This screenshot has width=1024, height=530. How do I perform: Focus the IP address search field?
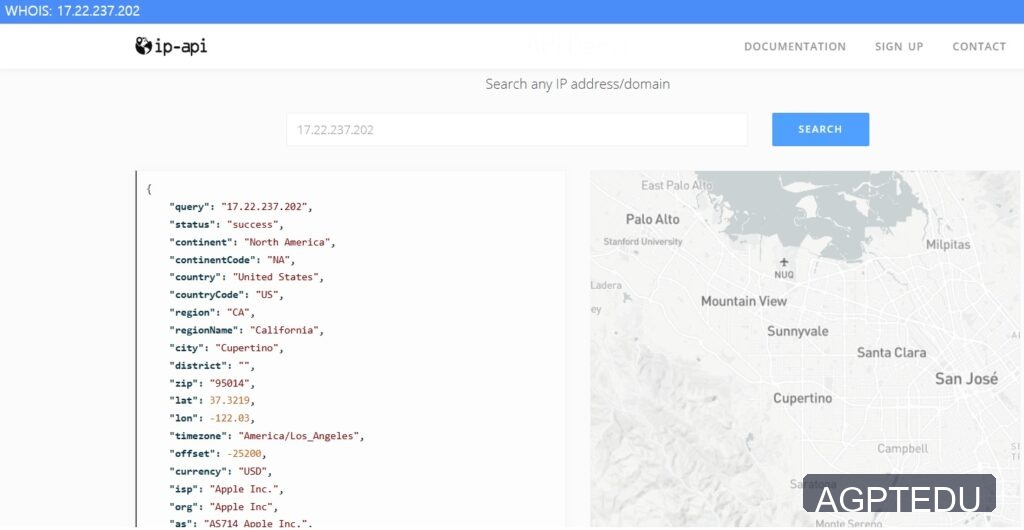tap(517, 129)
